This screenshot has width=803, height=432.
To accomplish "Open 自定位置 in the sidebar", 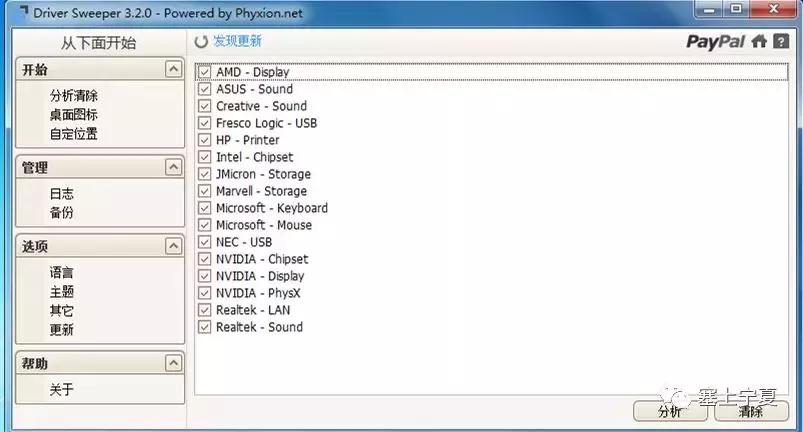I will [x=74, y=134].
